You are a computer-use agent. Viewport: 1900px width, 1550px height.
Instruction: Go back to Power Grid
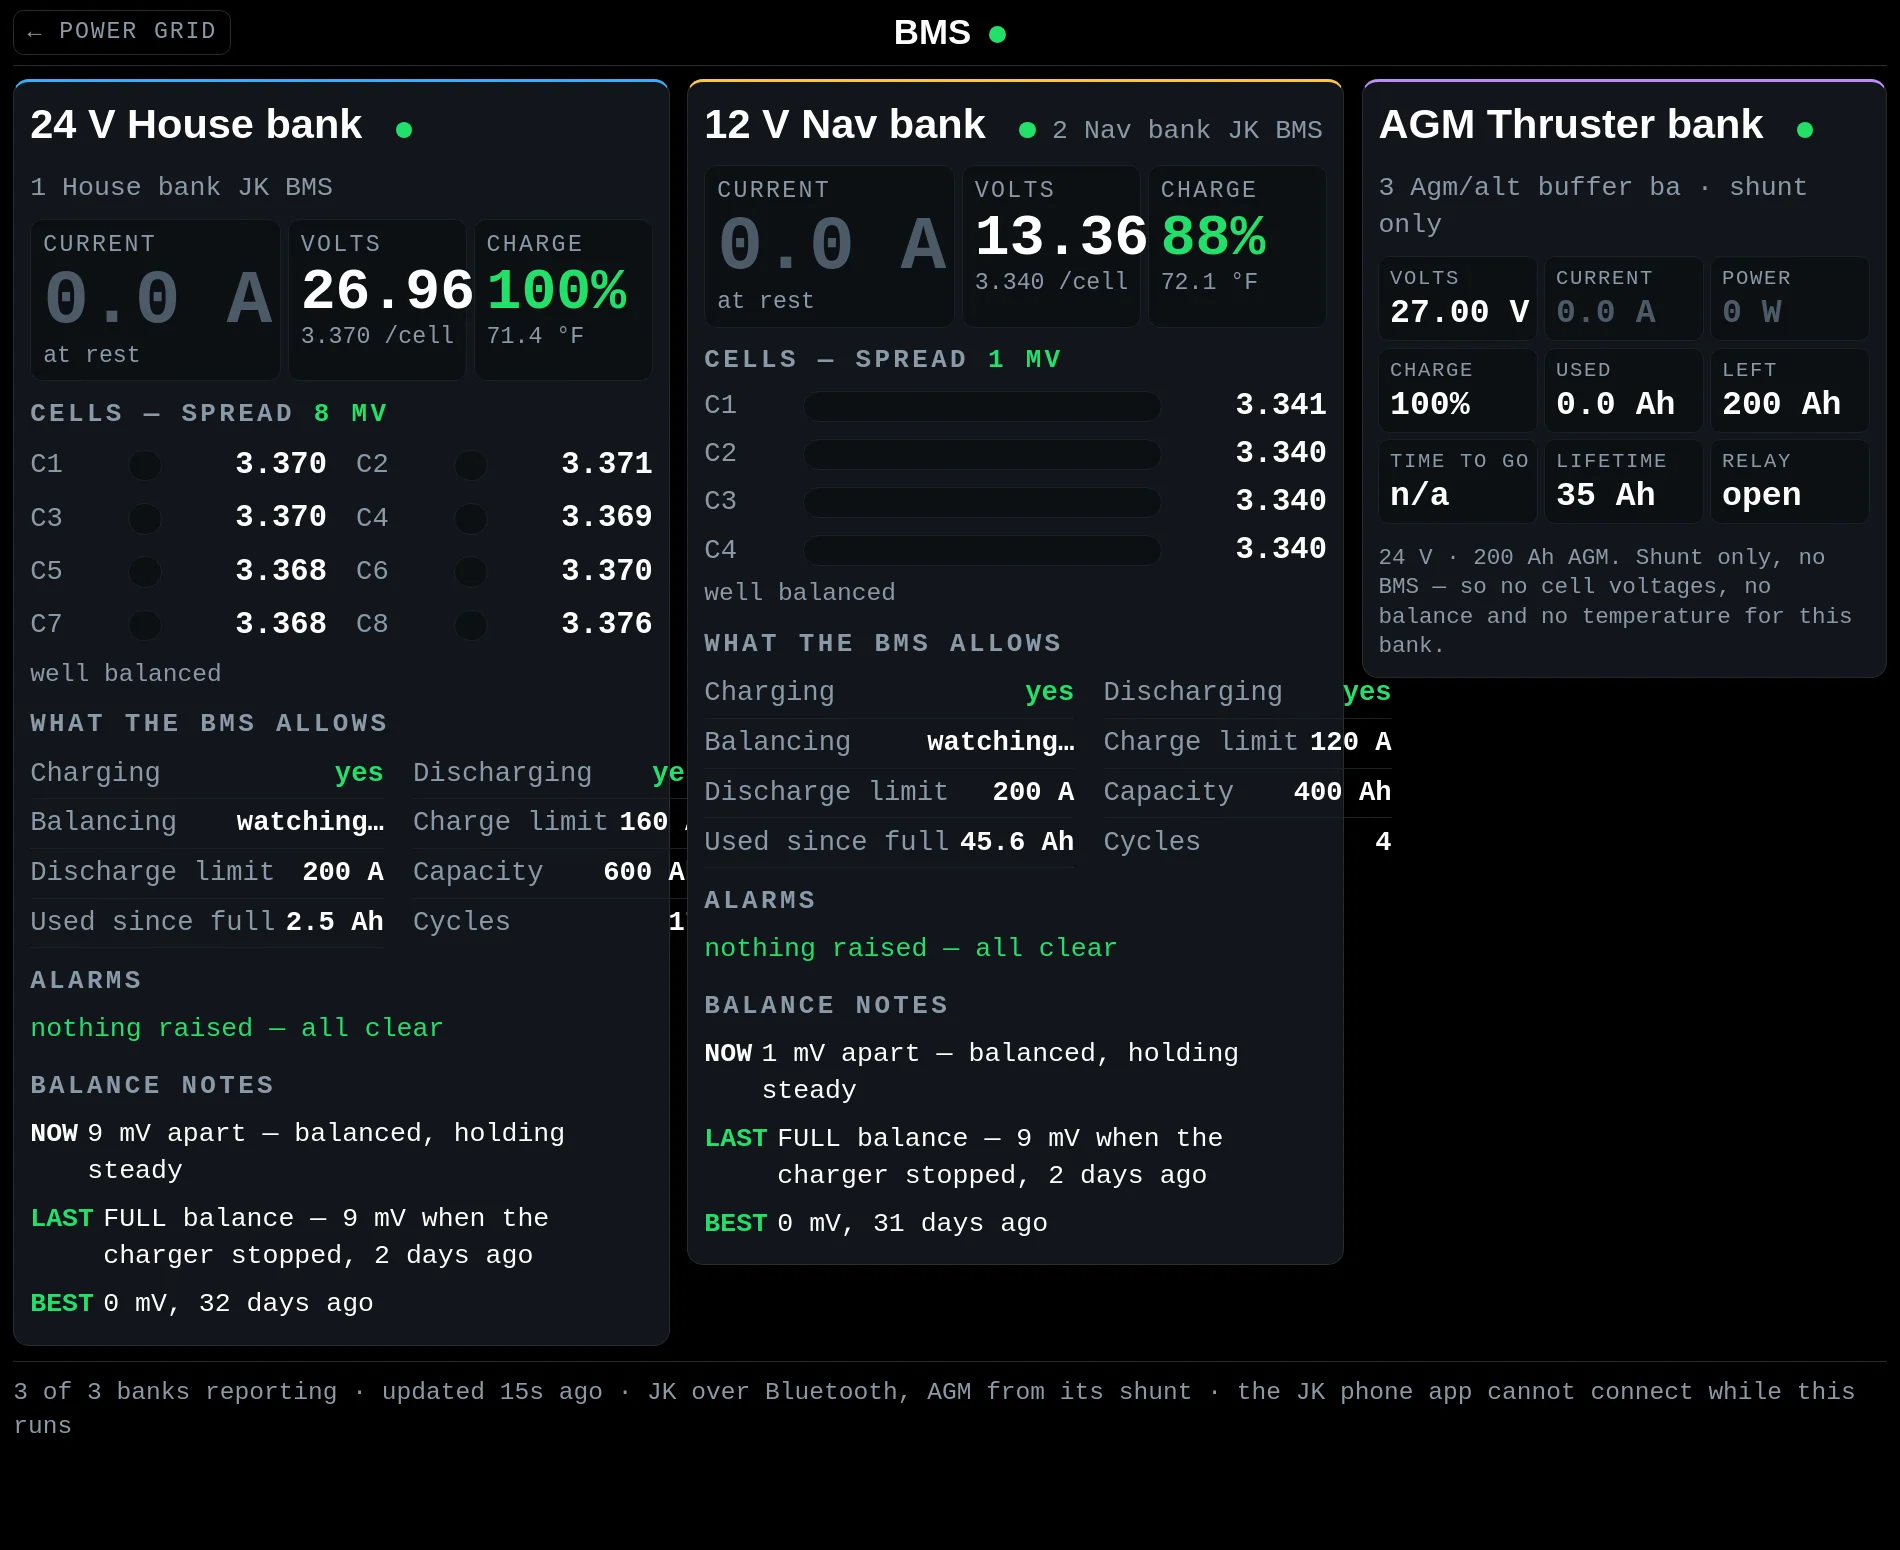pyautogui.click(x=122, y=32)
